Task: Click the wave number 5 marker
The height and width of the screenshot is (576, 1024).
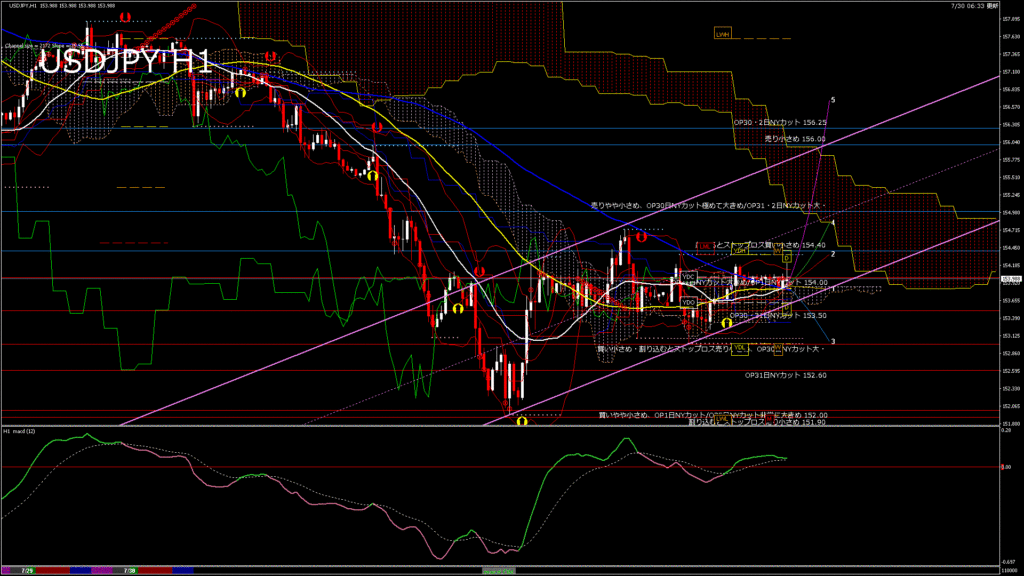Action: tap(833, 100)
